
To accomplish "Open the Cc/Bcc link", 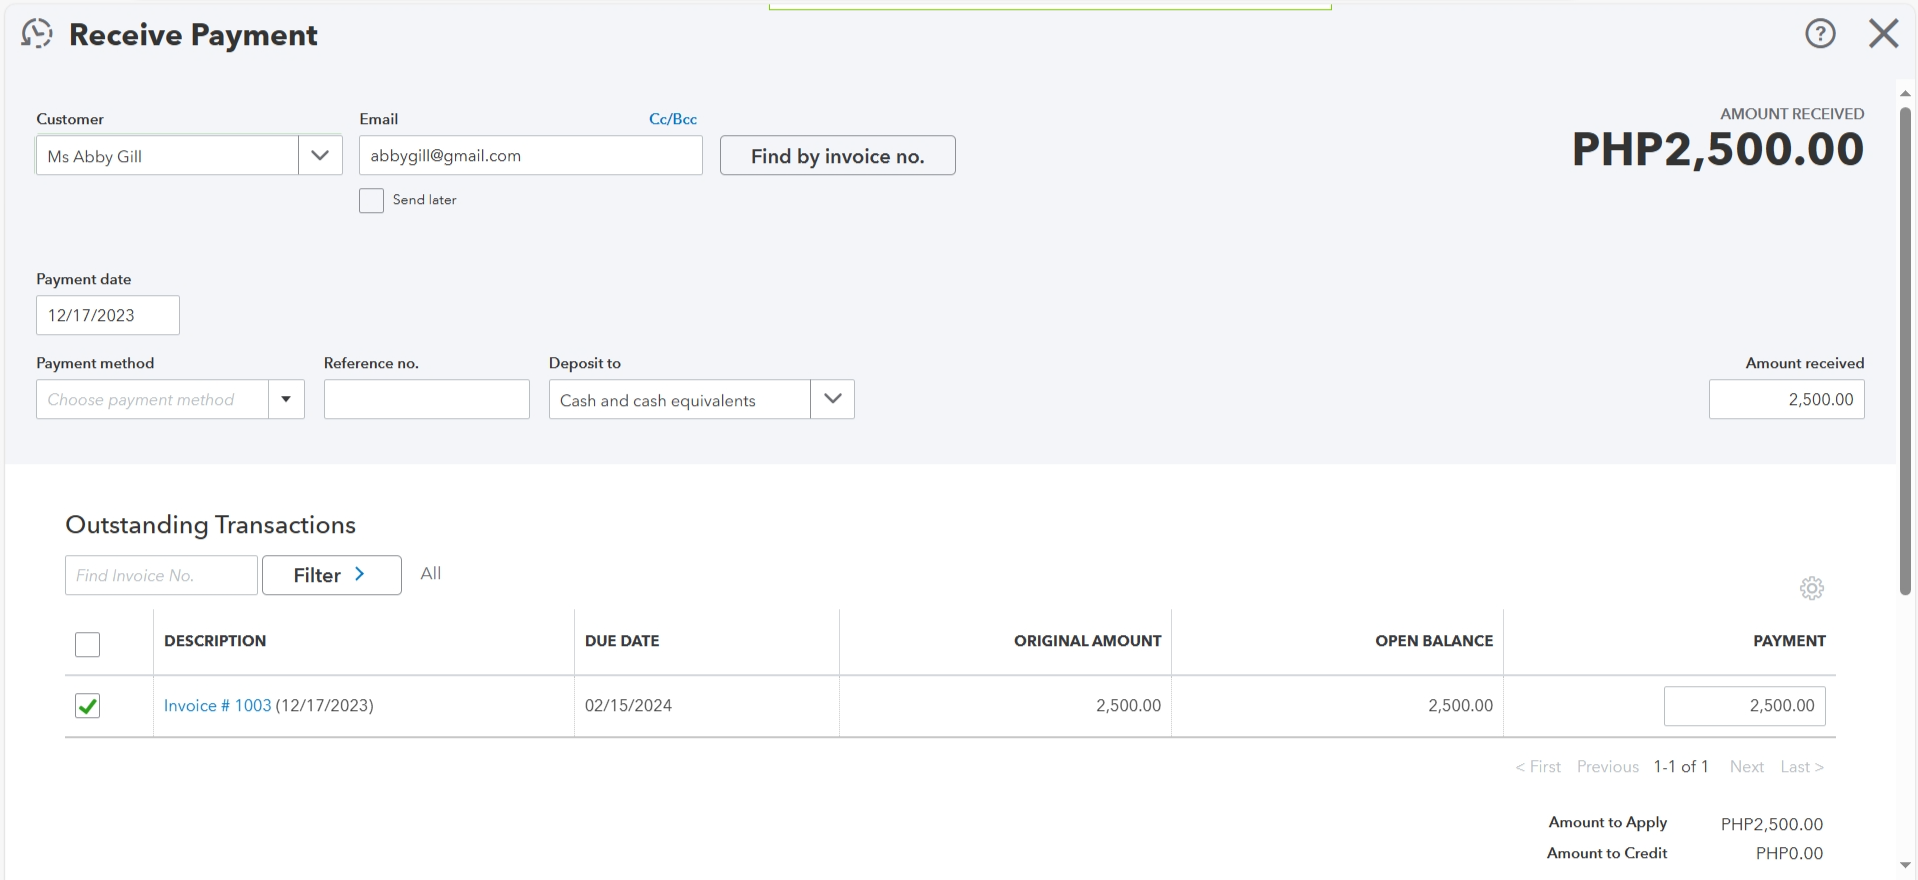I will click(672, 119).
